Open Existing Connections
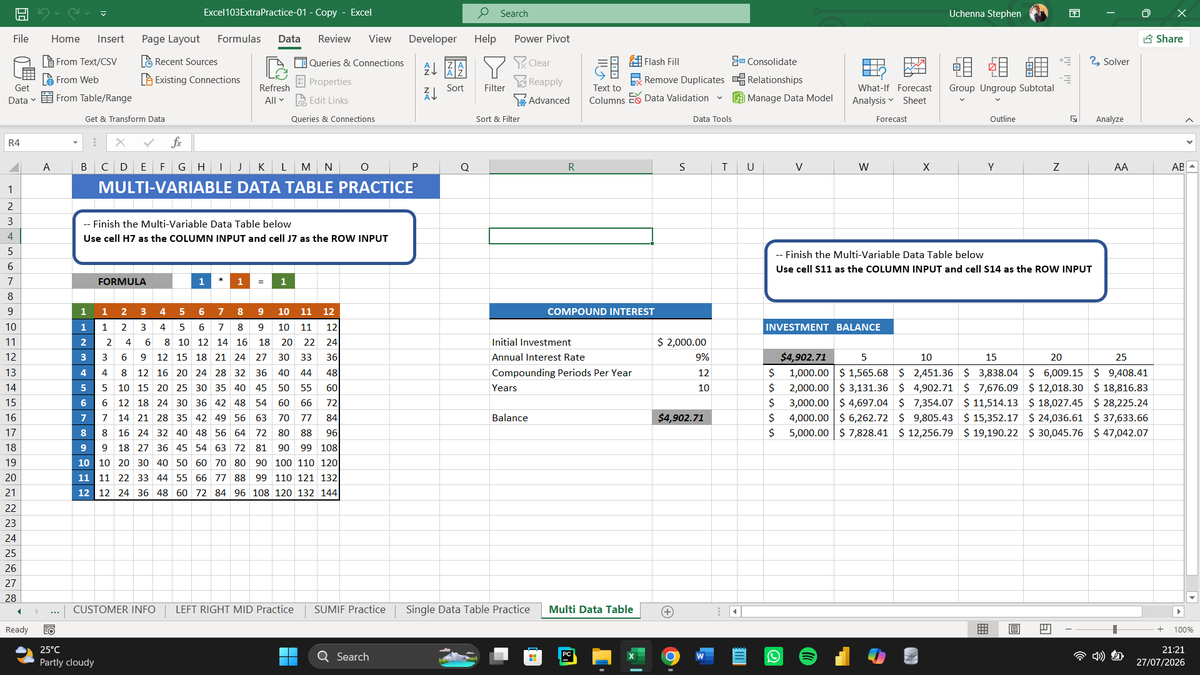The height and width of the screenshot is (675, 1200). point(190,80)
